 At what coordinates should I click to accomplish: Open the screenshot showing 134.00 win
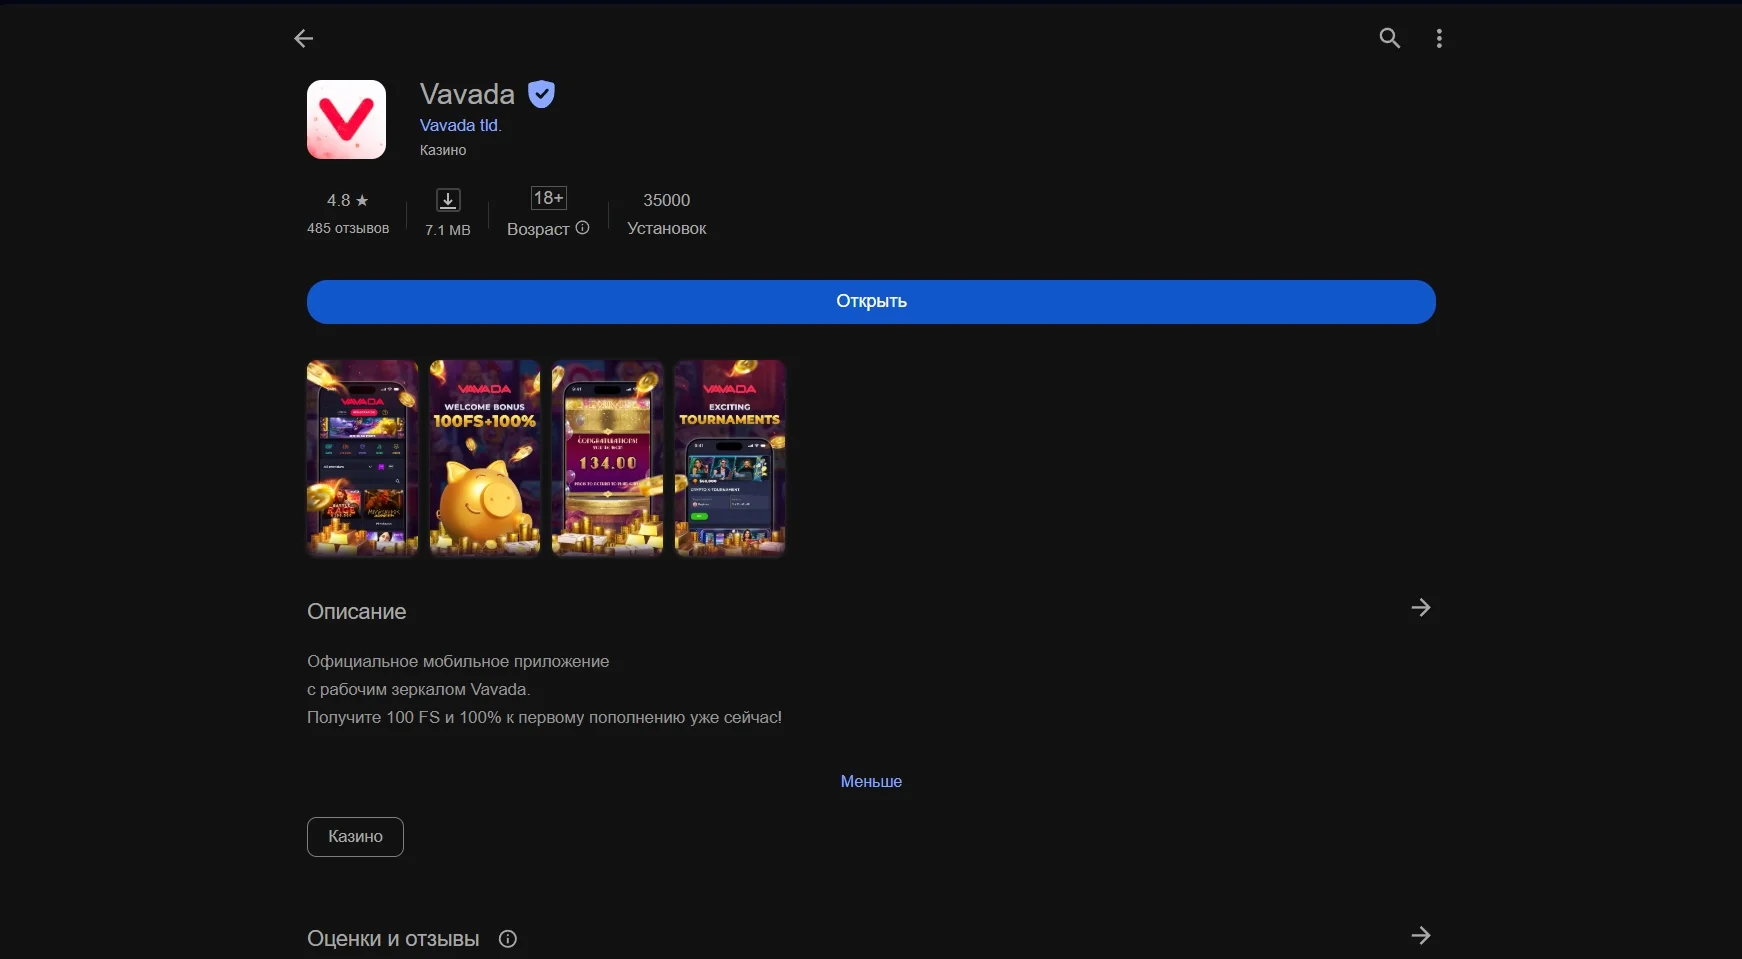coord(607,458)
